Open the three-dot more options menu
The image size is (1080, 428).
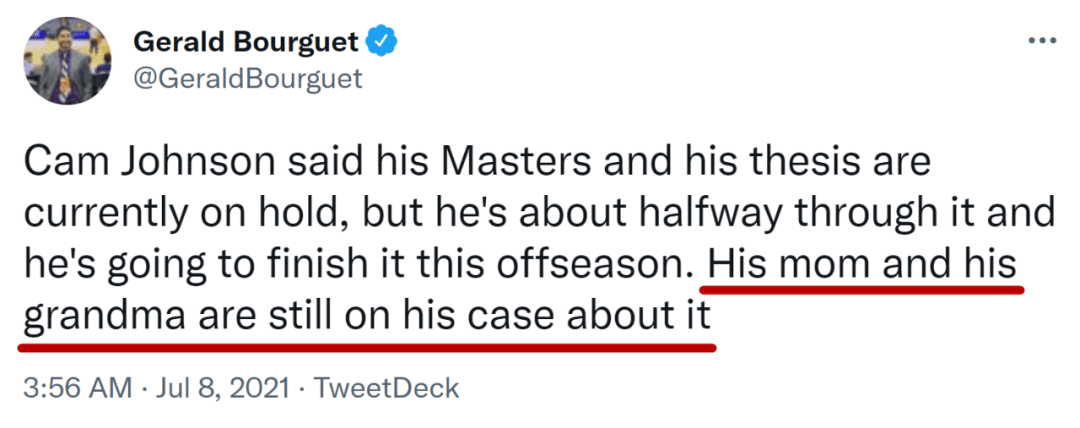[1042, 41]
